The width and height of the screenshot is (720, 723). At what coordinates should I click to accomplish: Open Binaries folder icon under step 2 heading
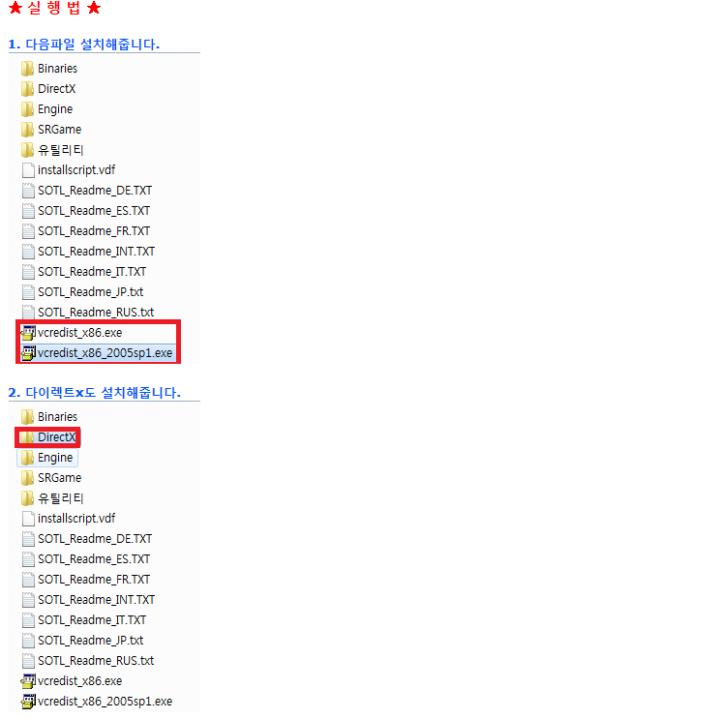coord(28,417)
